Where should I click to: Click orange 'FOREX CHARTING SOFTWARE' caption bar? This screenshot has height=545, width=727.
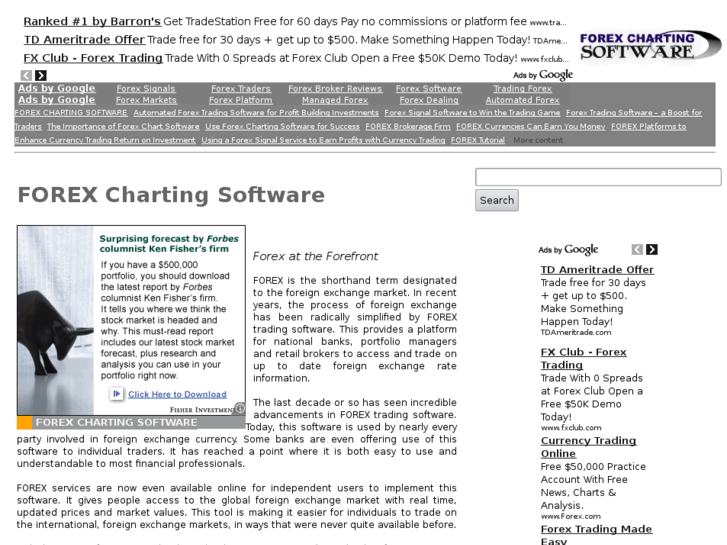click(131, 423)
